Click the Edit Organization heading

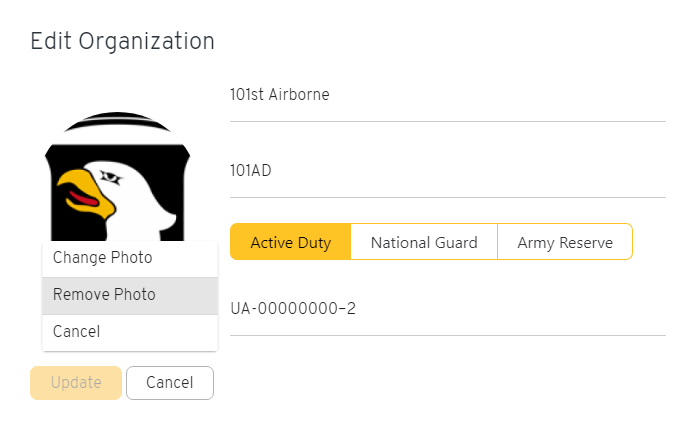coord(123,42)
